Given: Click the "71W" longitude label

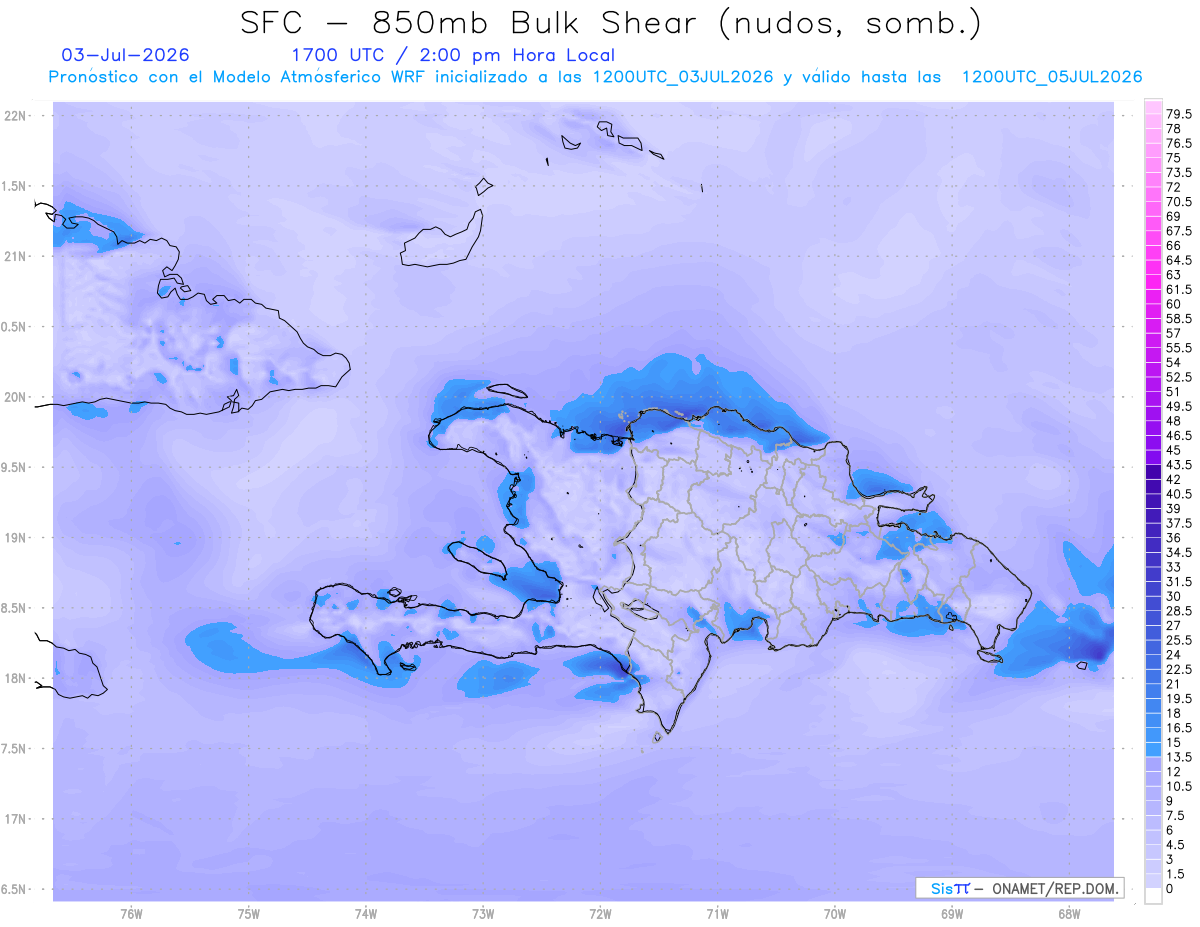Looking at the screenshot, I should pyautogui.click(x=717, y=913).
